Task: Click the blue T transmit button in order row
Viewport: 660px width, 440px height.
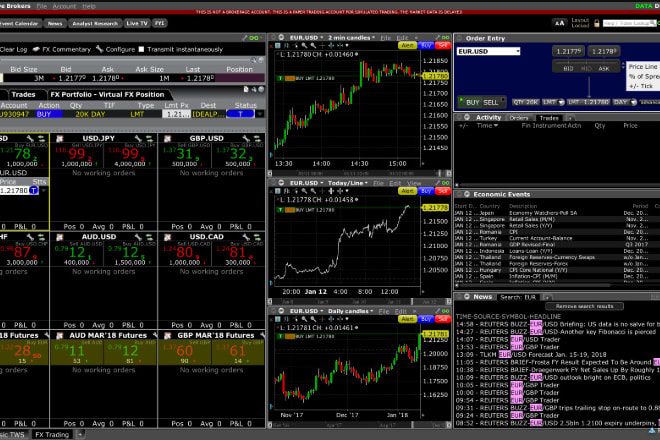Action: (240, 114)
